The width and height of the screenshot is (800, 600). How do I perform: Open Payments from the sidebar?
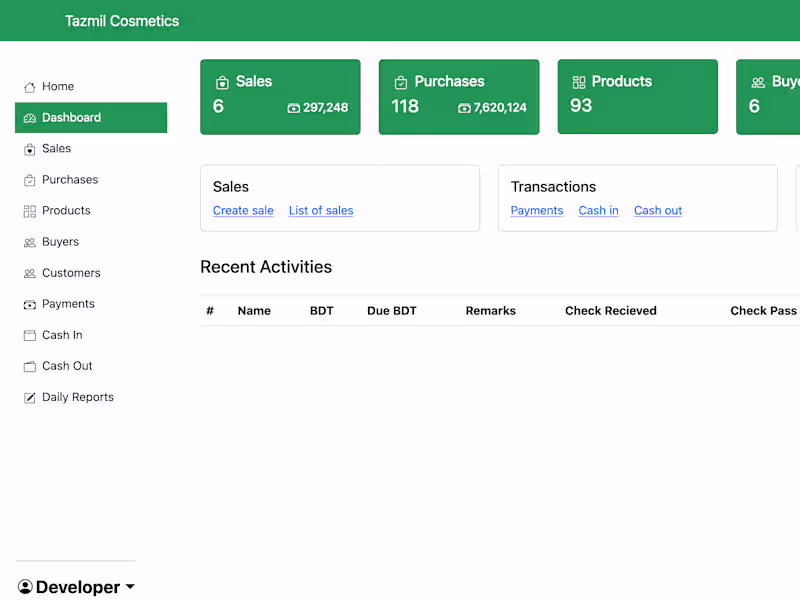point(91,304)
